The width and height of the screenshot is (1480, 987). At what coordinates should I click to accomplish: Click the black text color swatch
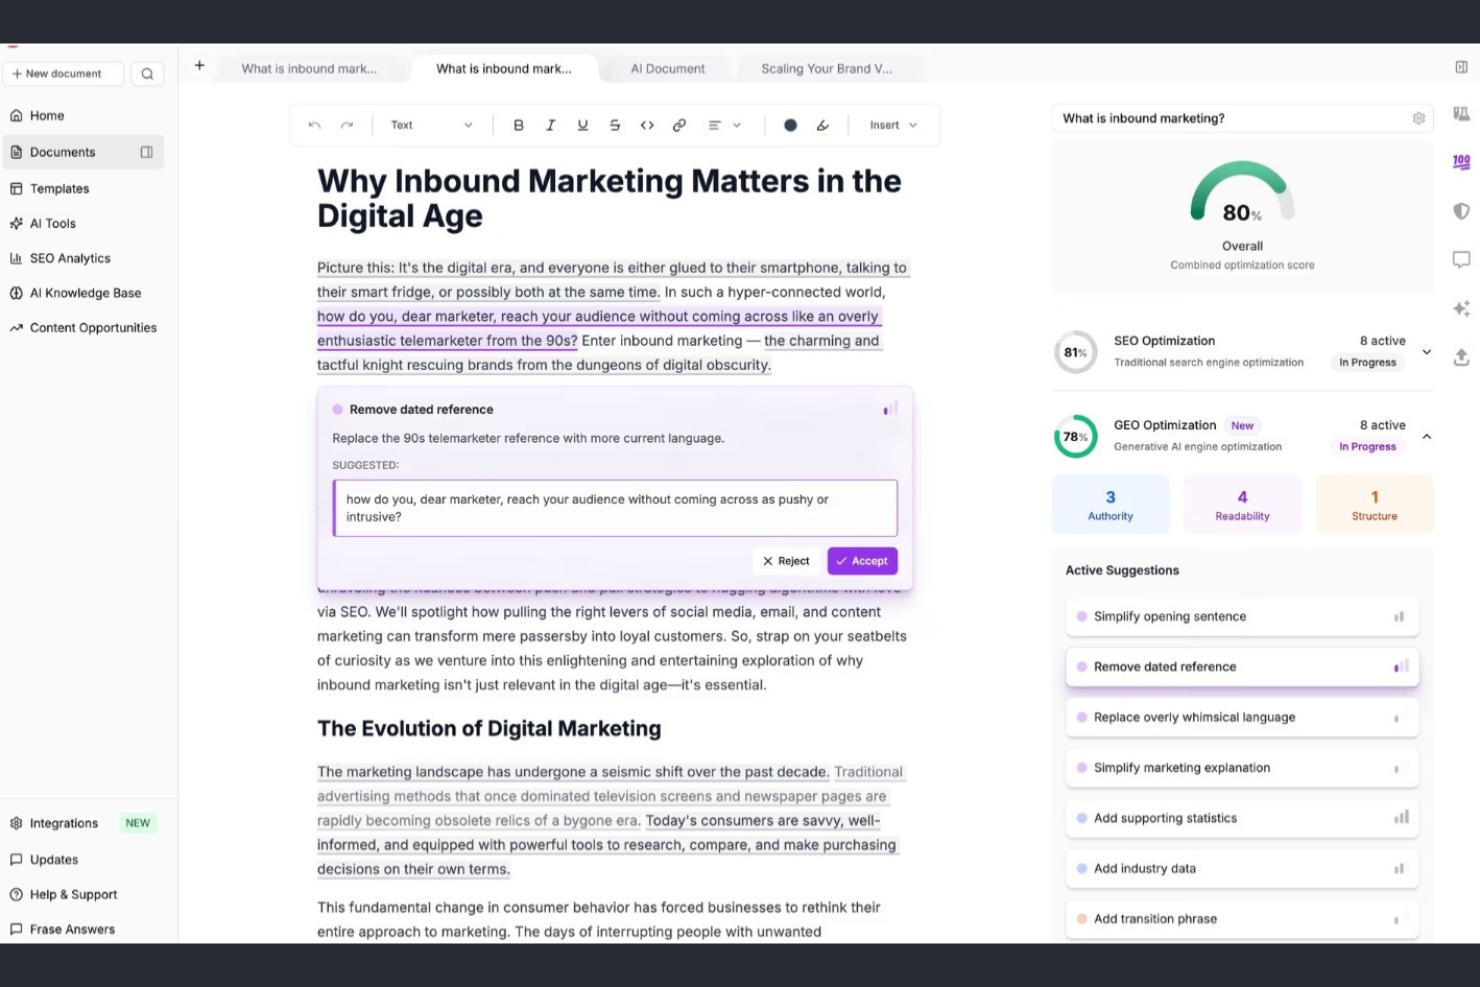[790, 125]
